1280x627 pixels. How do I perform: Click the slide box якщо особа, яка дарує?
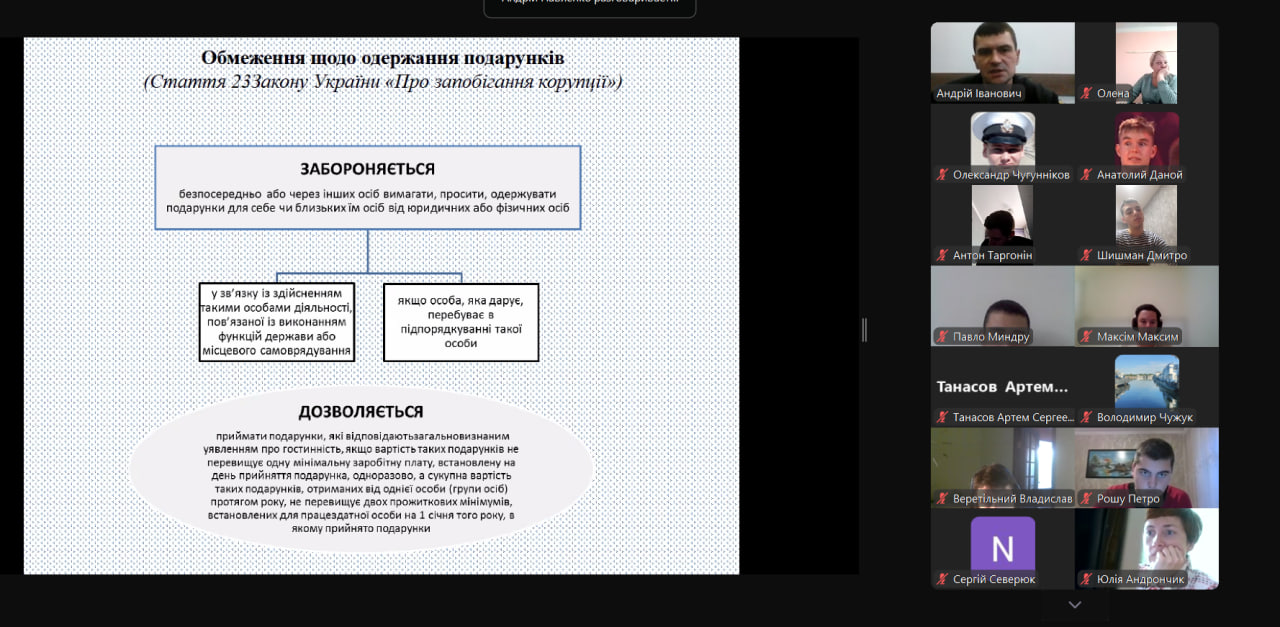[461, 322]
